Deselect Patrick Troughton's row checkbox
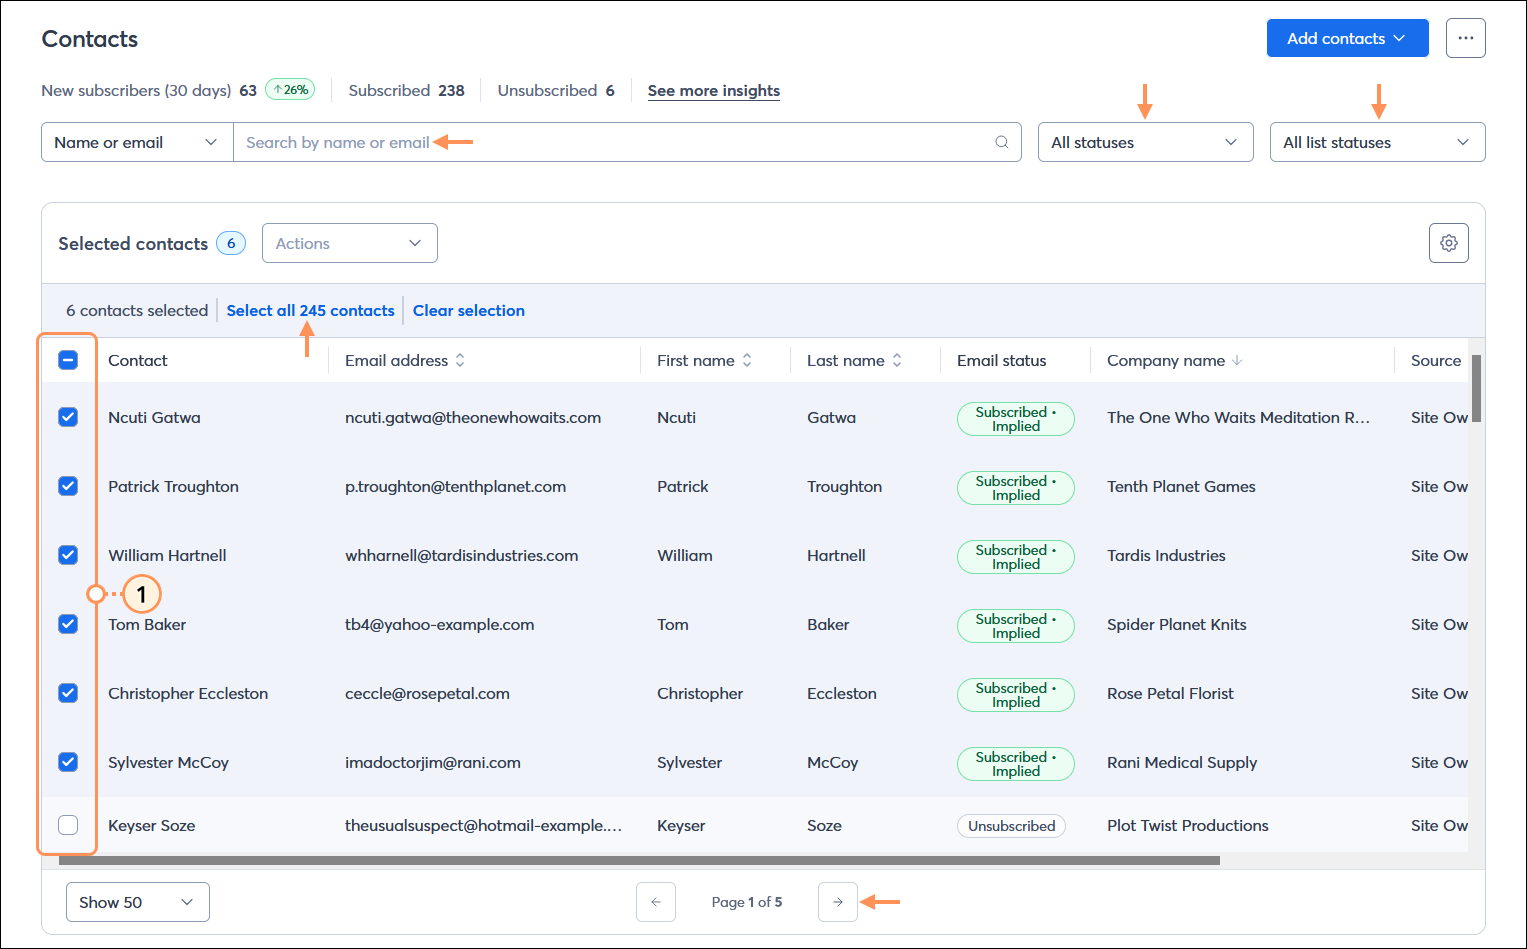1527x949 pixels. pos(67,486)
